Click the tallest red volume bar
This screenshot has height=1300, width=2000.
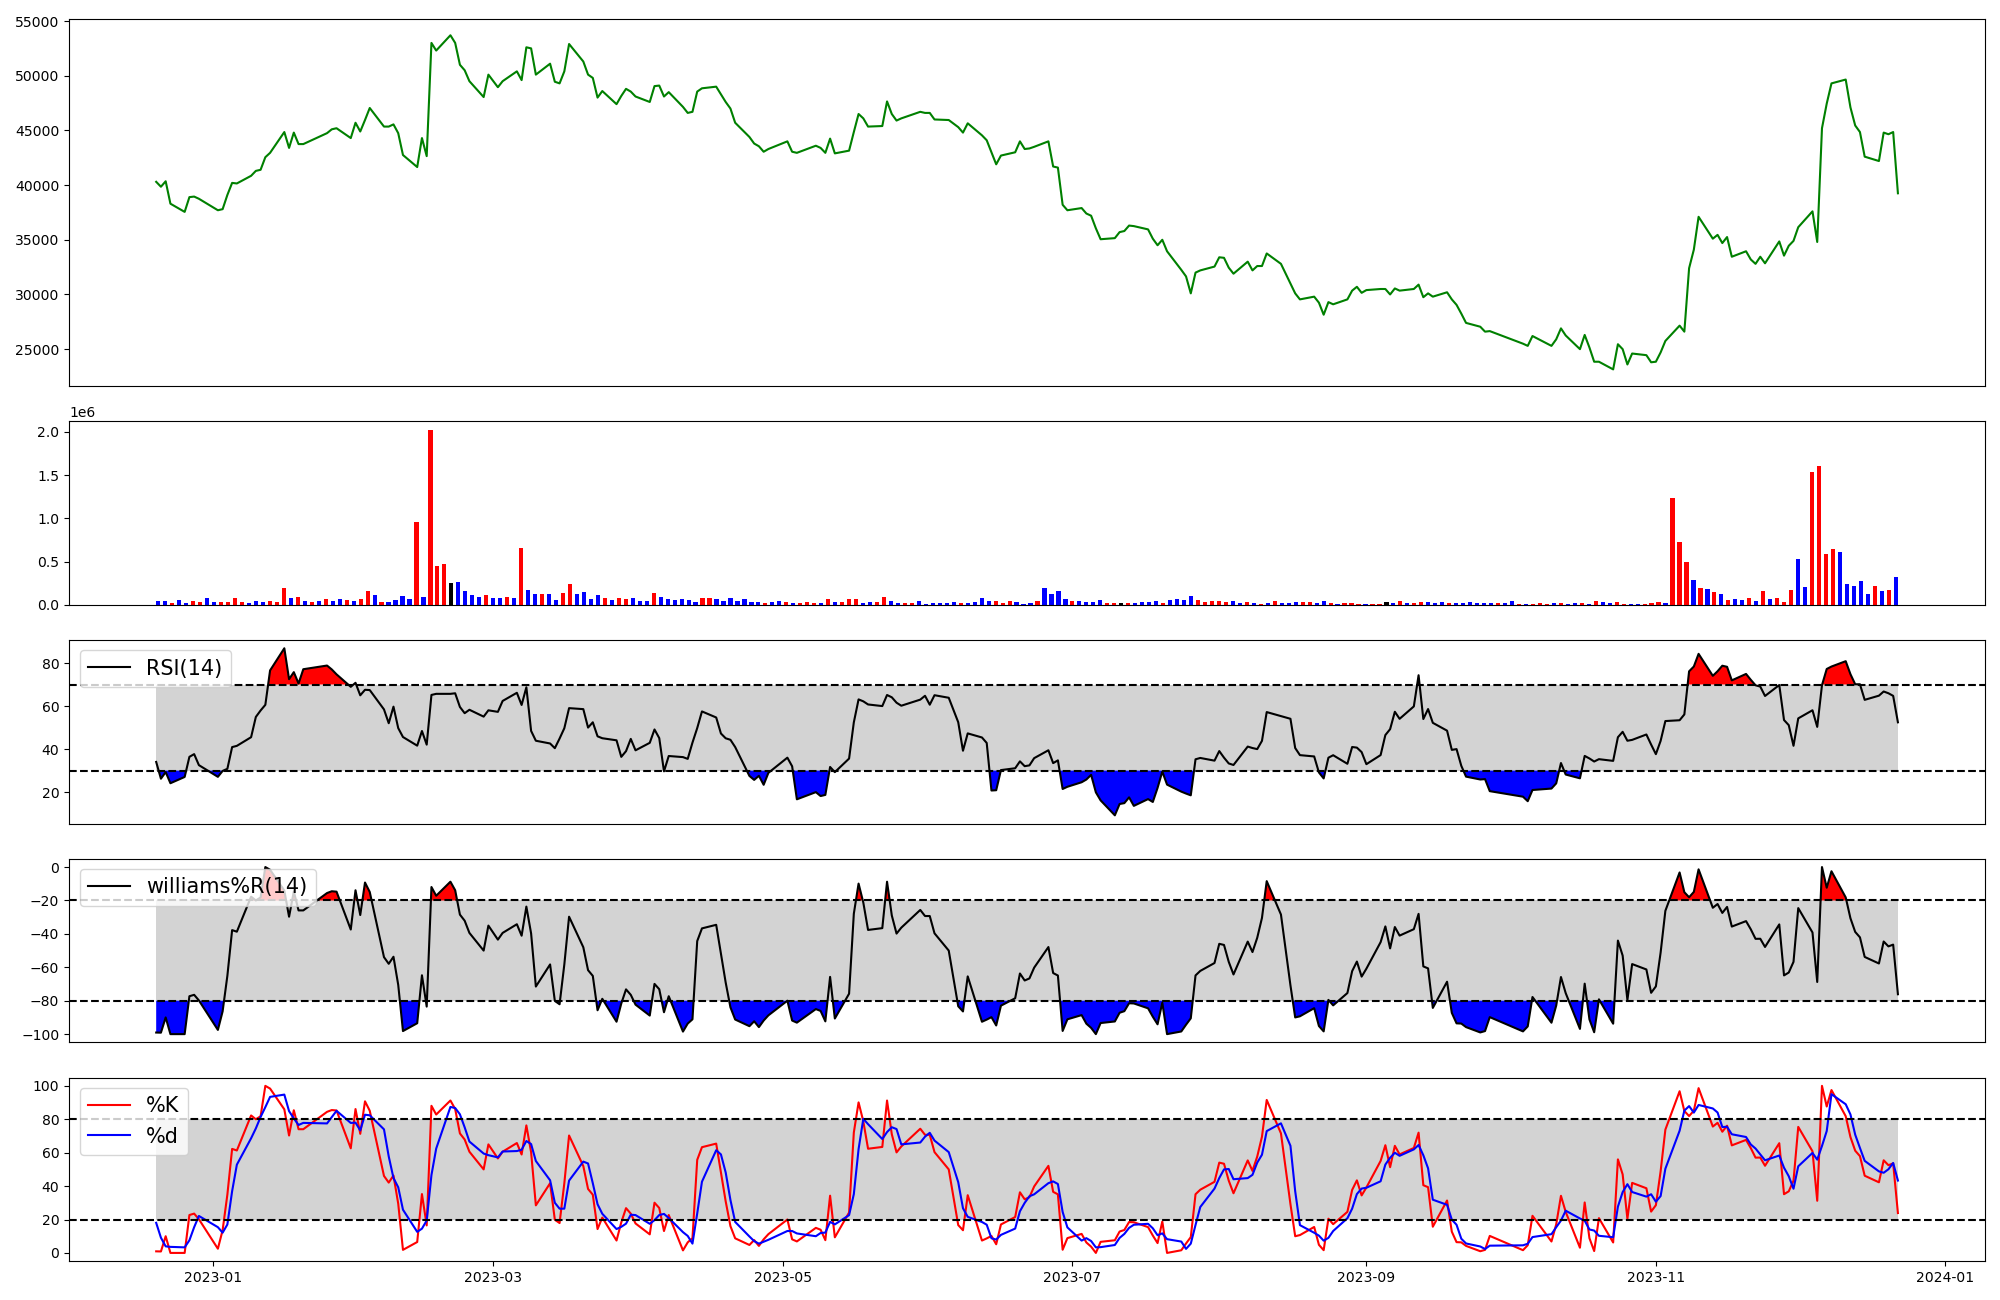tap(430, 517)
